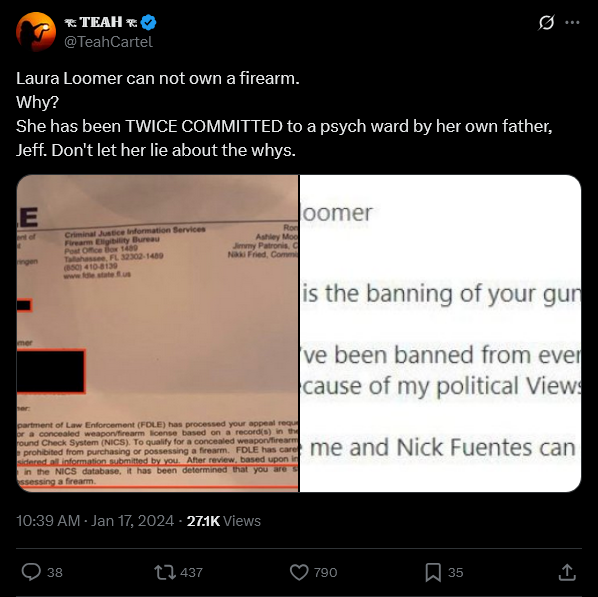View the 27.1K Views analytics
The width and height of the screenshot is (598, 597).
click(x=224, y=521)
